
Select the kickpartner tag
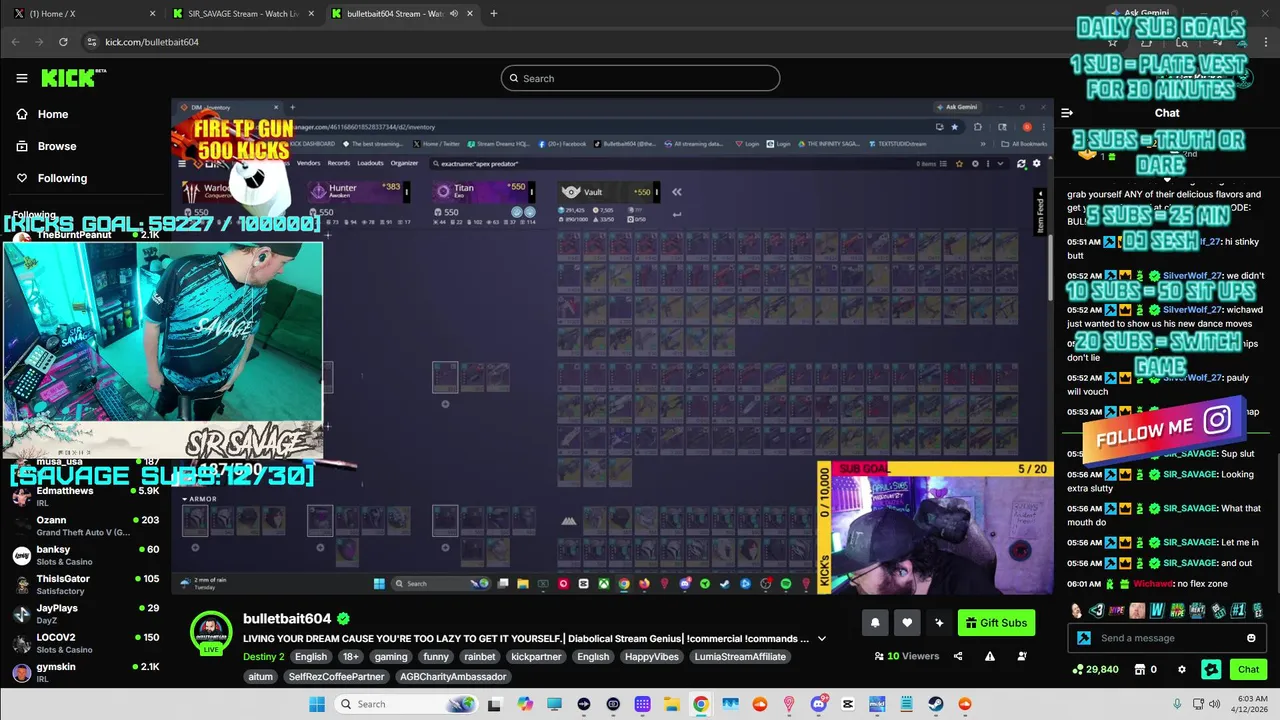tap(535, 657)
